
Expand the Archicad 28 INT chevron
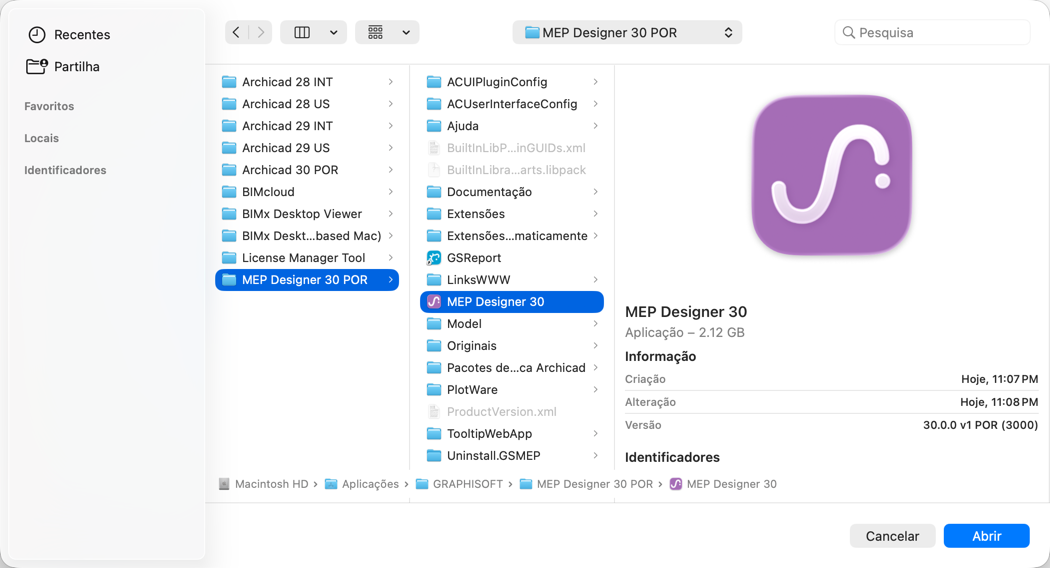(x=390, y=82)
